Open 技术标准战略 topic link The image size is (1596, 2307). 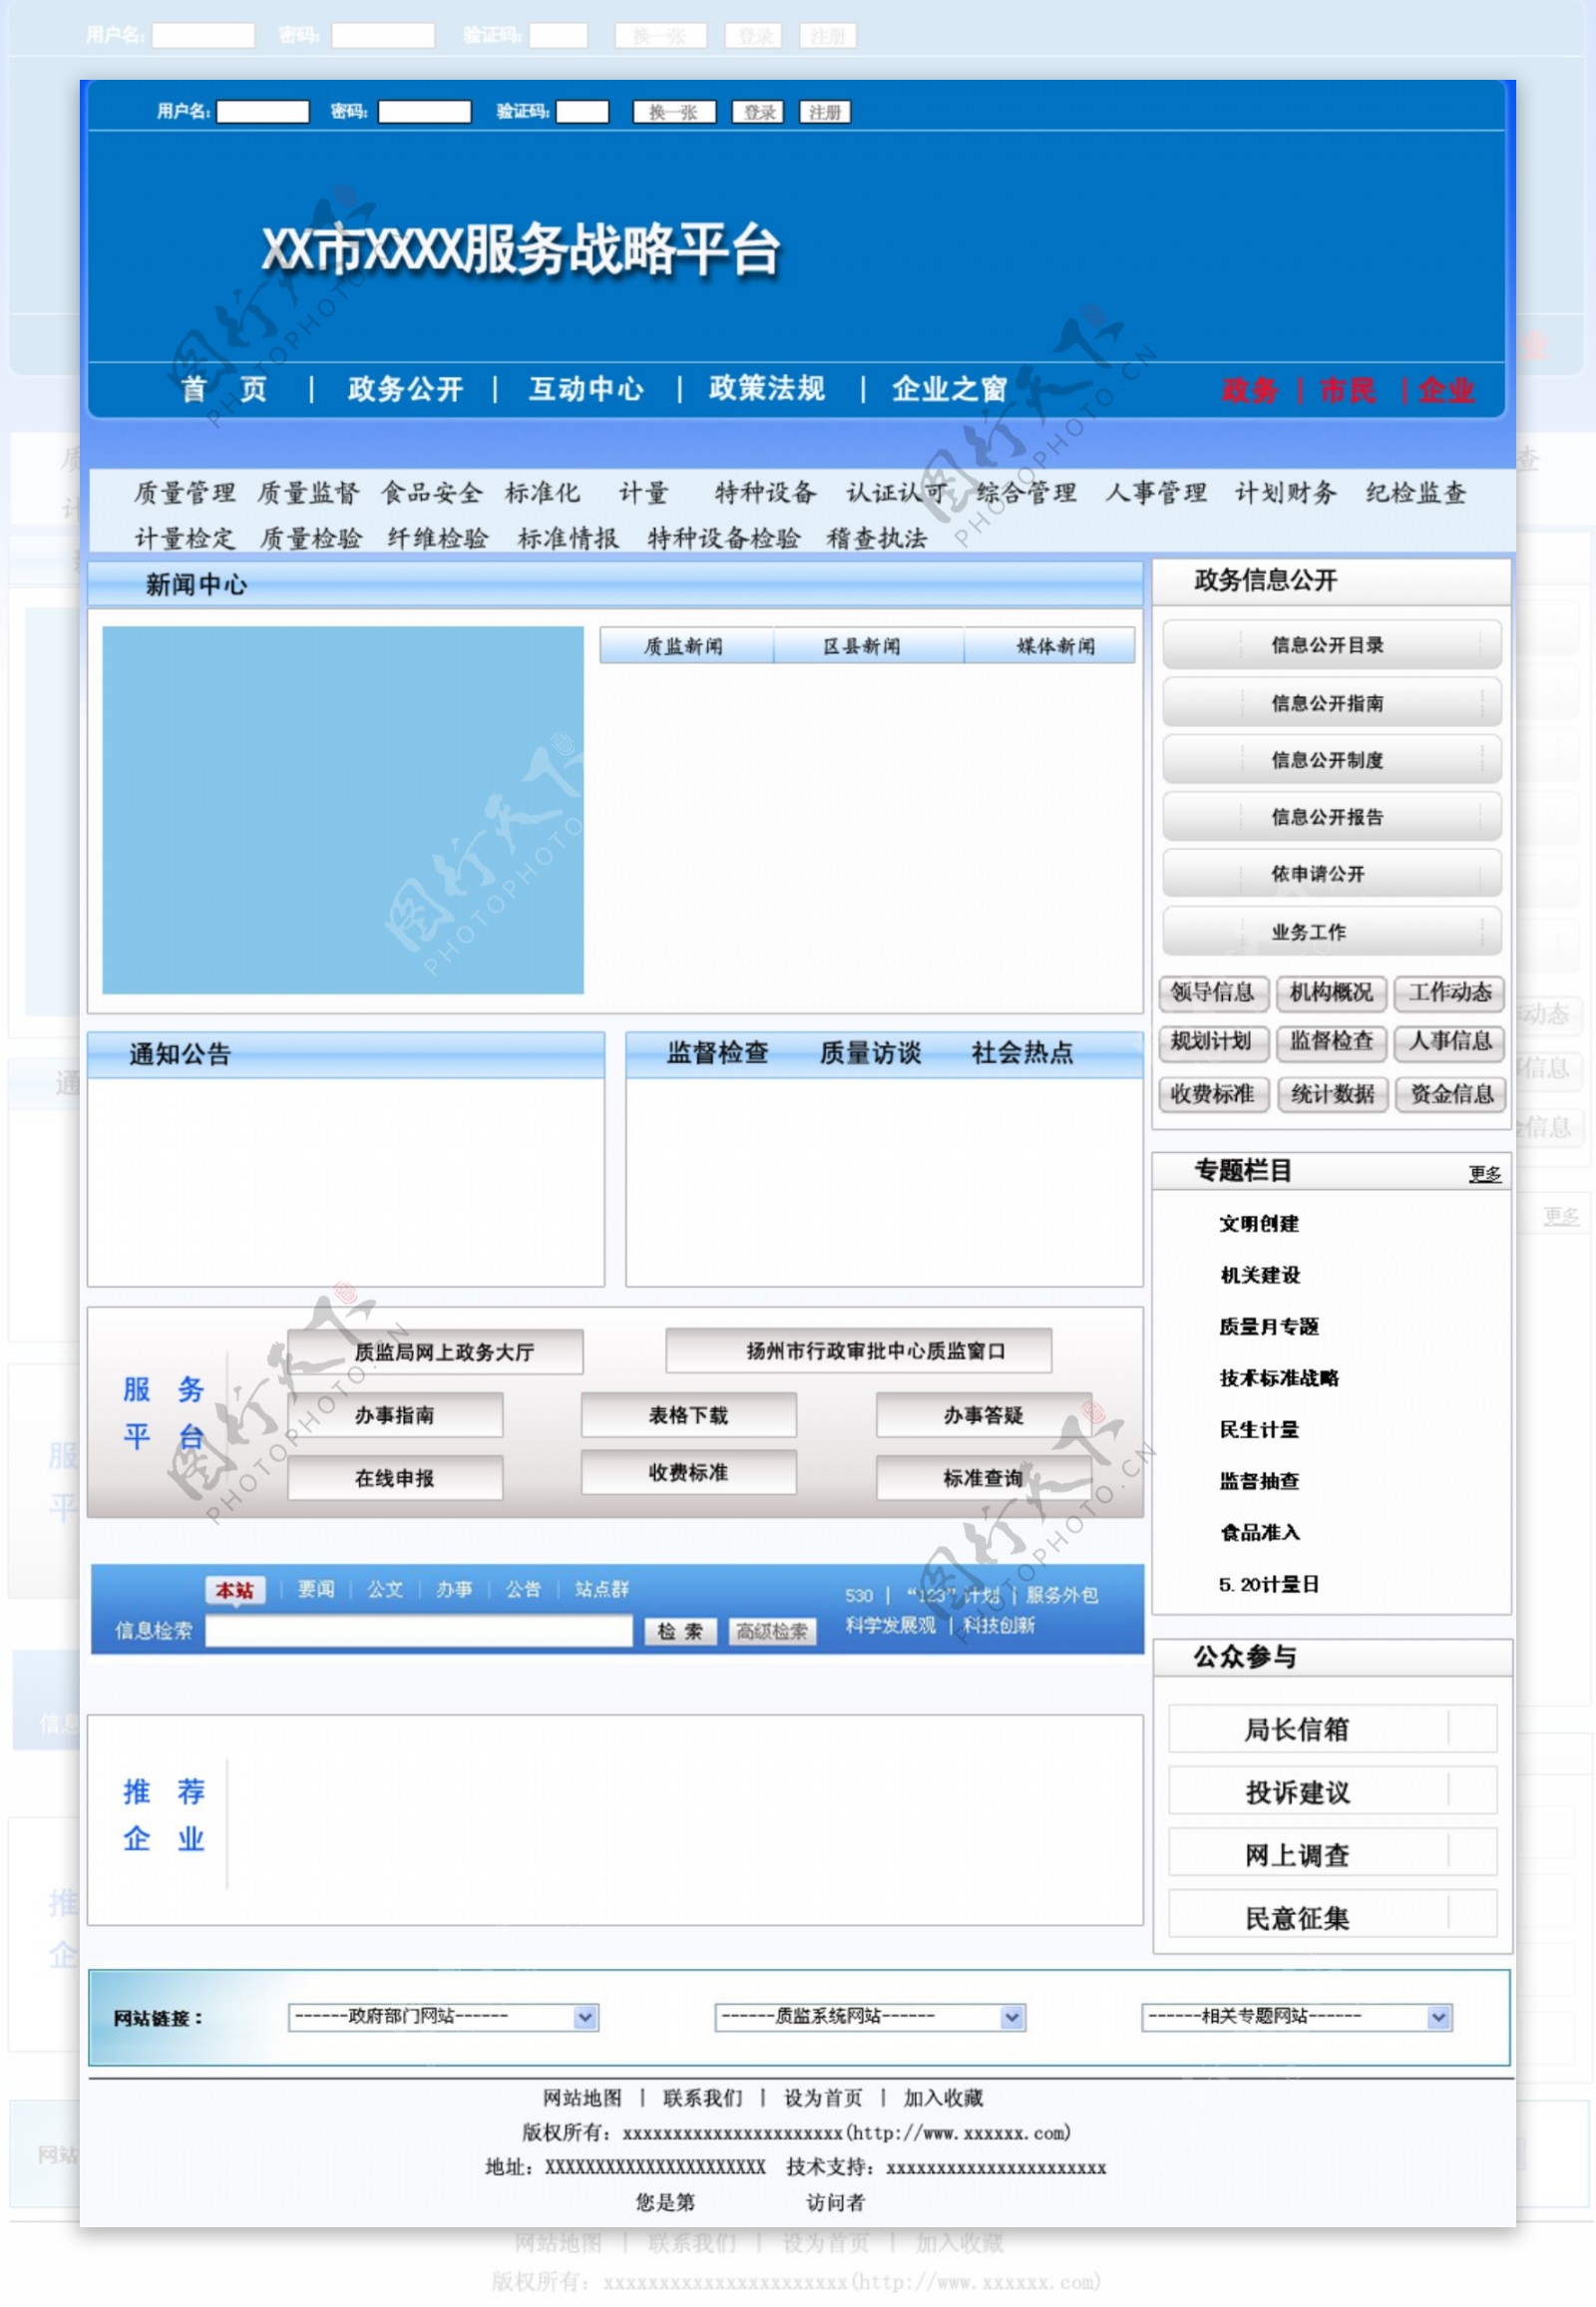coord(1279,1377)
